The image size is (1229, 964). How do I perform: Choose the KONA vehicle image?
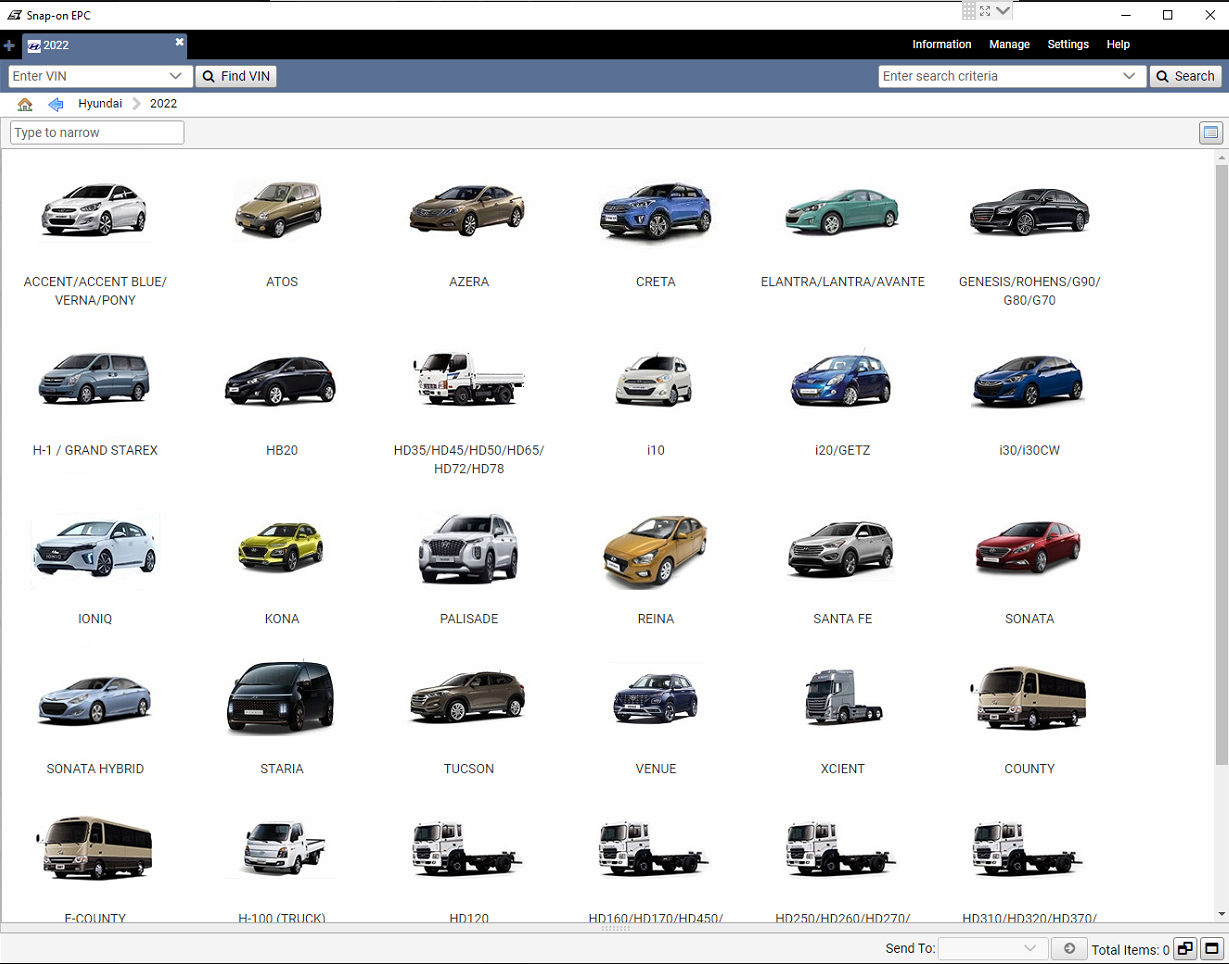tap(281, 547)
